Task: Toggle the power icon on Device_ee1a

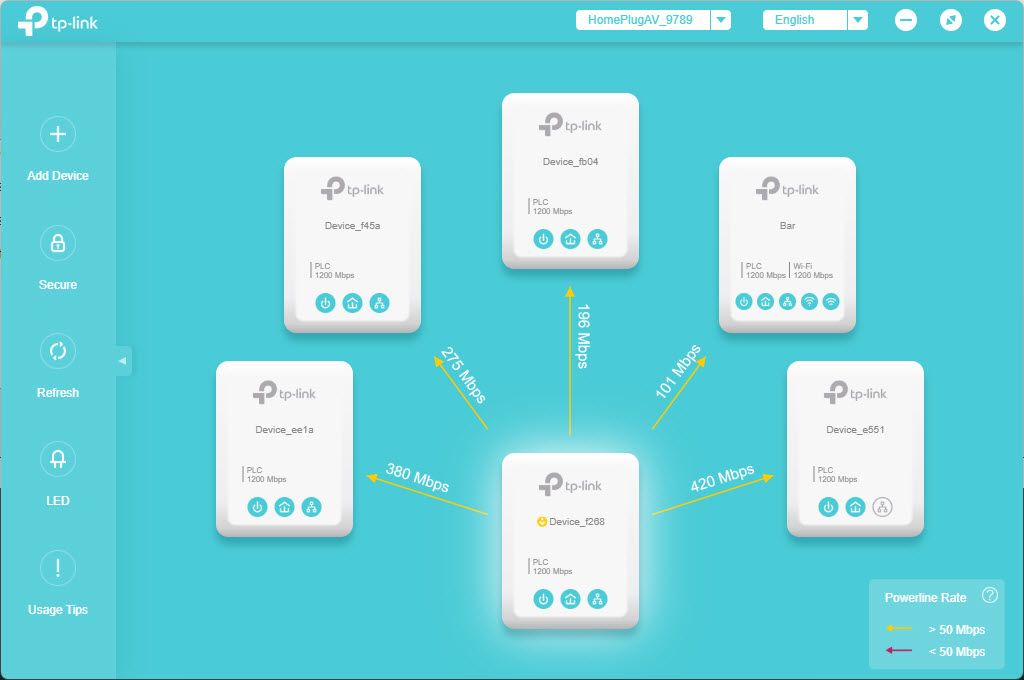Action: pos(257,507)
